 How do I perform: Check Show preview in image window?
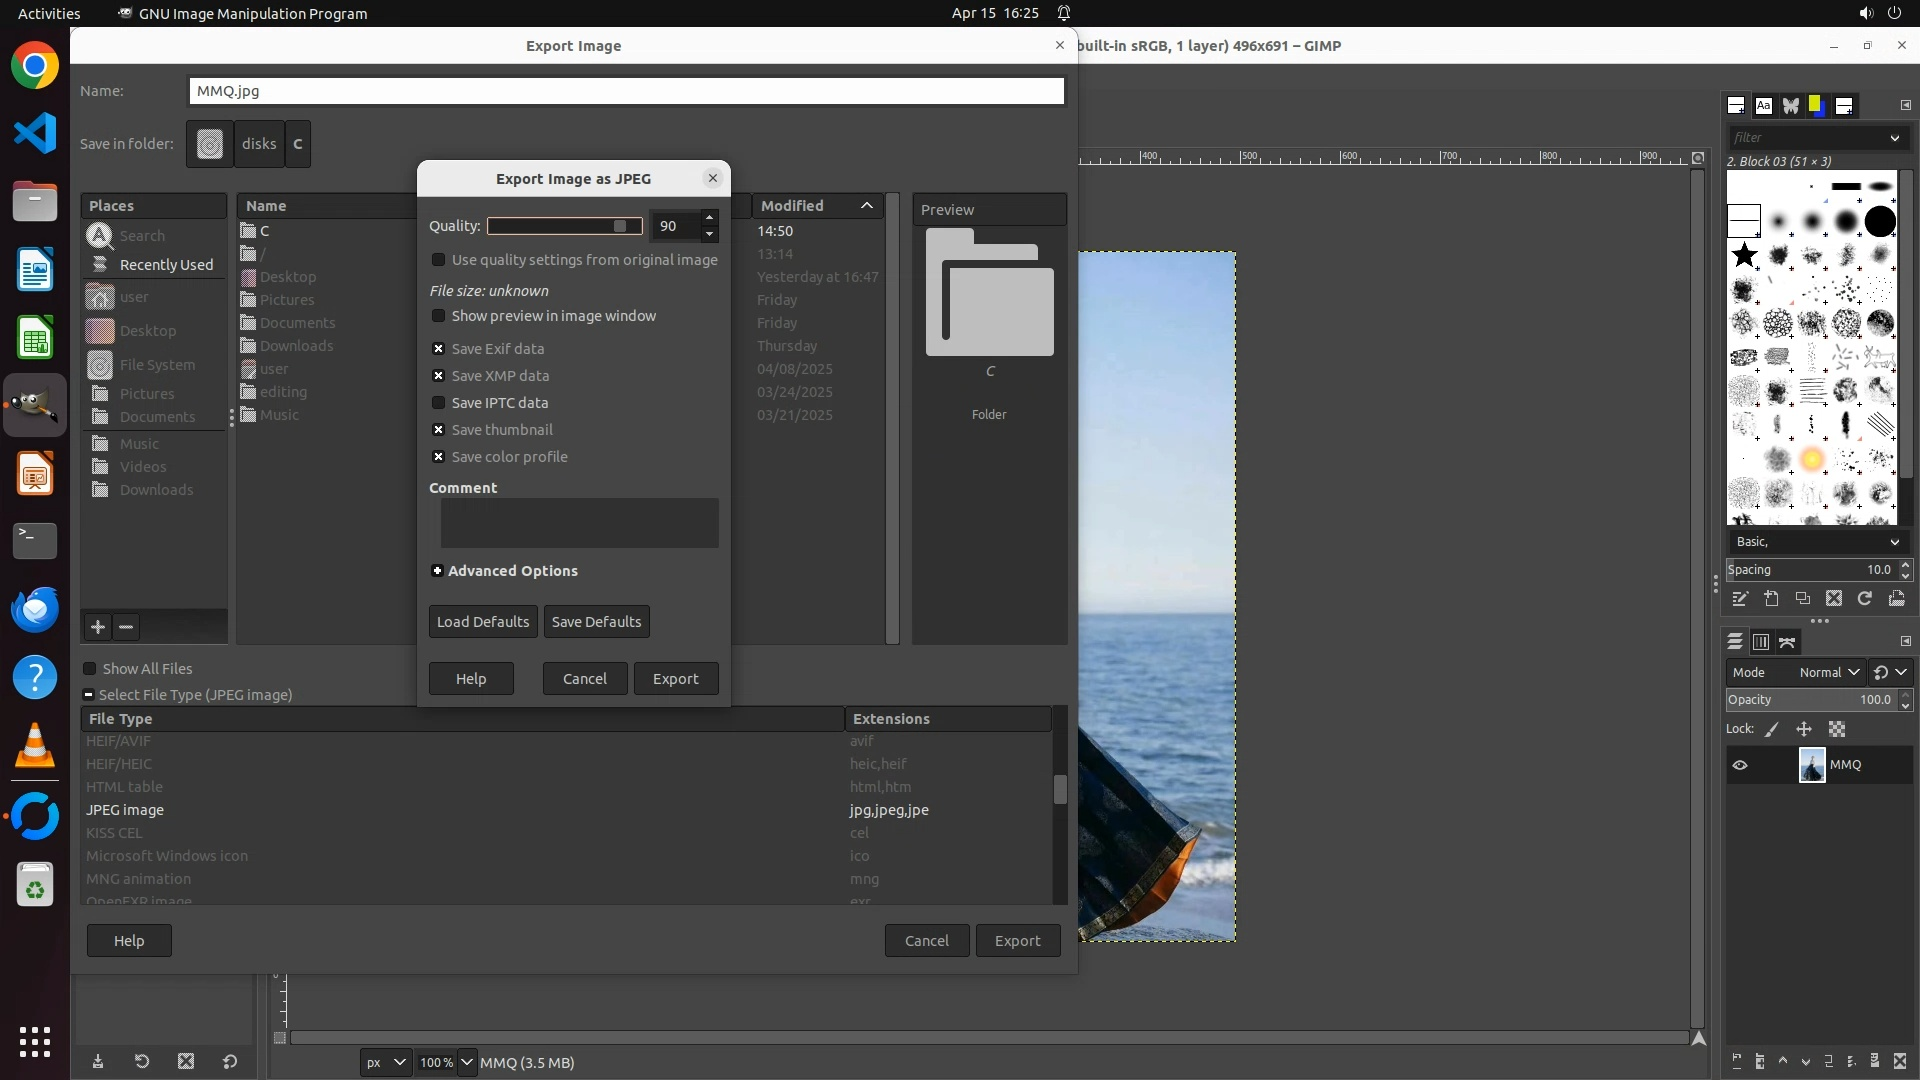pos(438,316)
